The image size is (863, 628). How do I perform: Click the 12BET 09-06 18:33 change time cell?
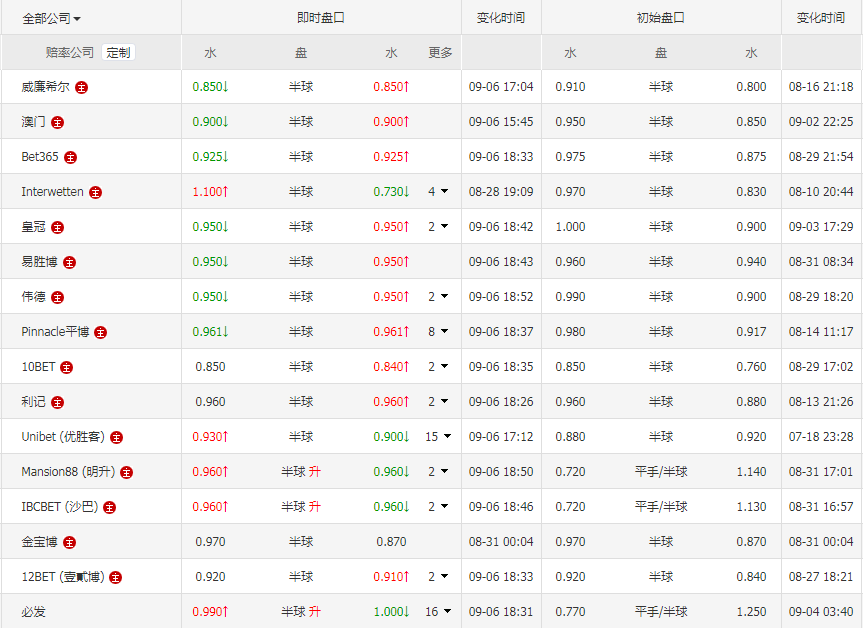click(x=501, y=577)
